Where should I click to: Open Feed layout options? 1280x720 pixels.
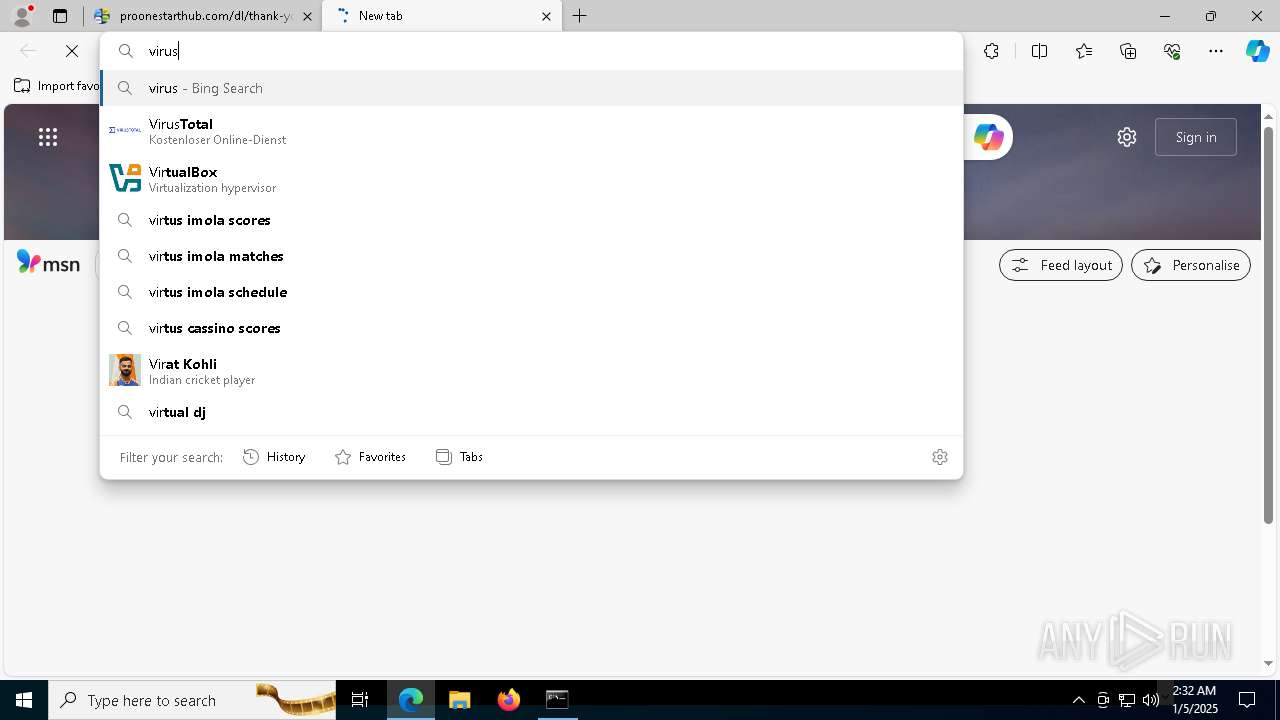(1061, 265)
